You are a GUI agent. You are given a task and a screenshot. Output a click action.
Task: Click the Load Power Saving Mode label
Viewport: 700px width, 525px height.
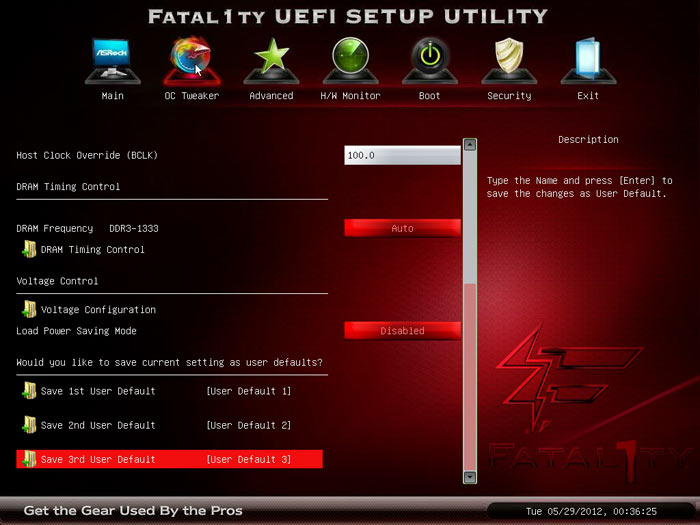coord(76,331)
